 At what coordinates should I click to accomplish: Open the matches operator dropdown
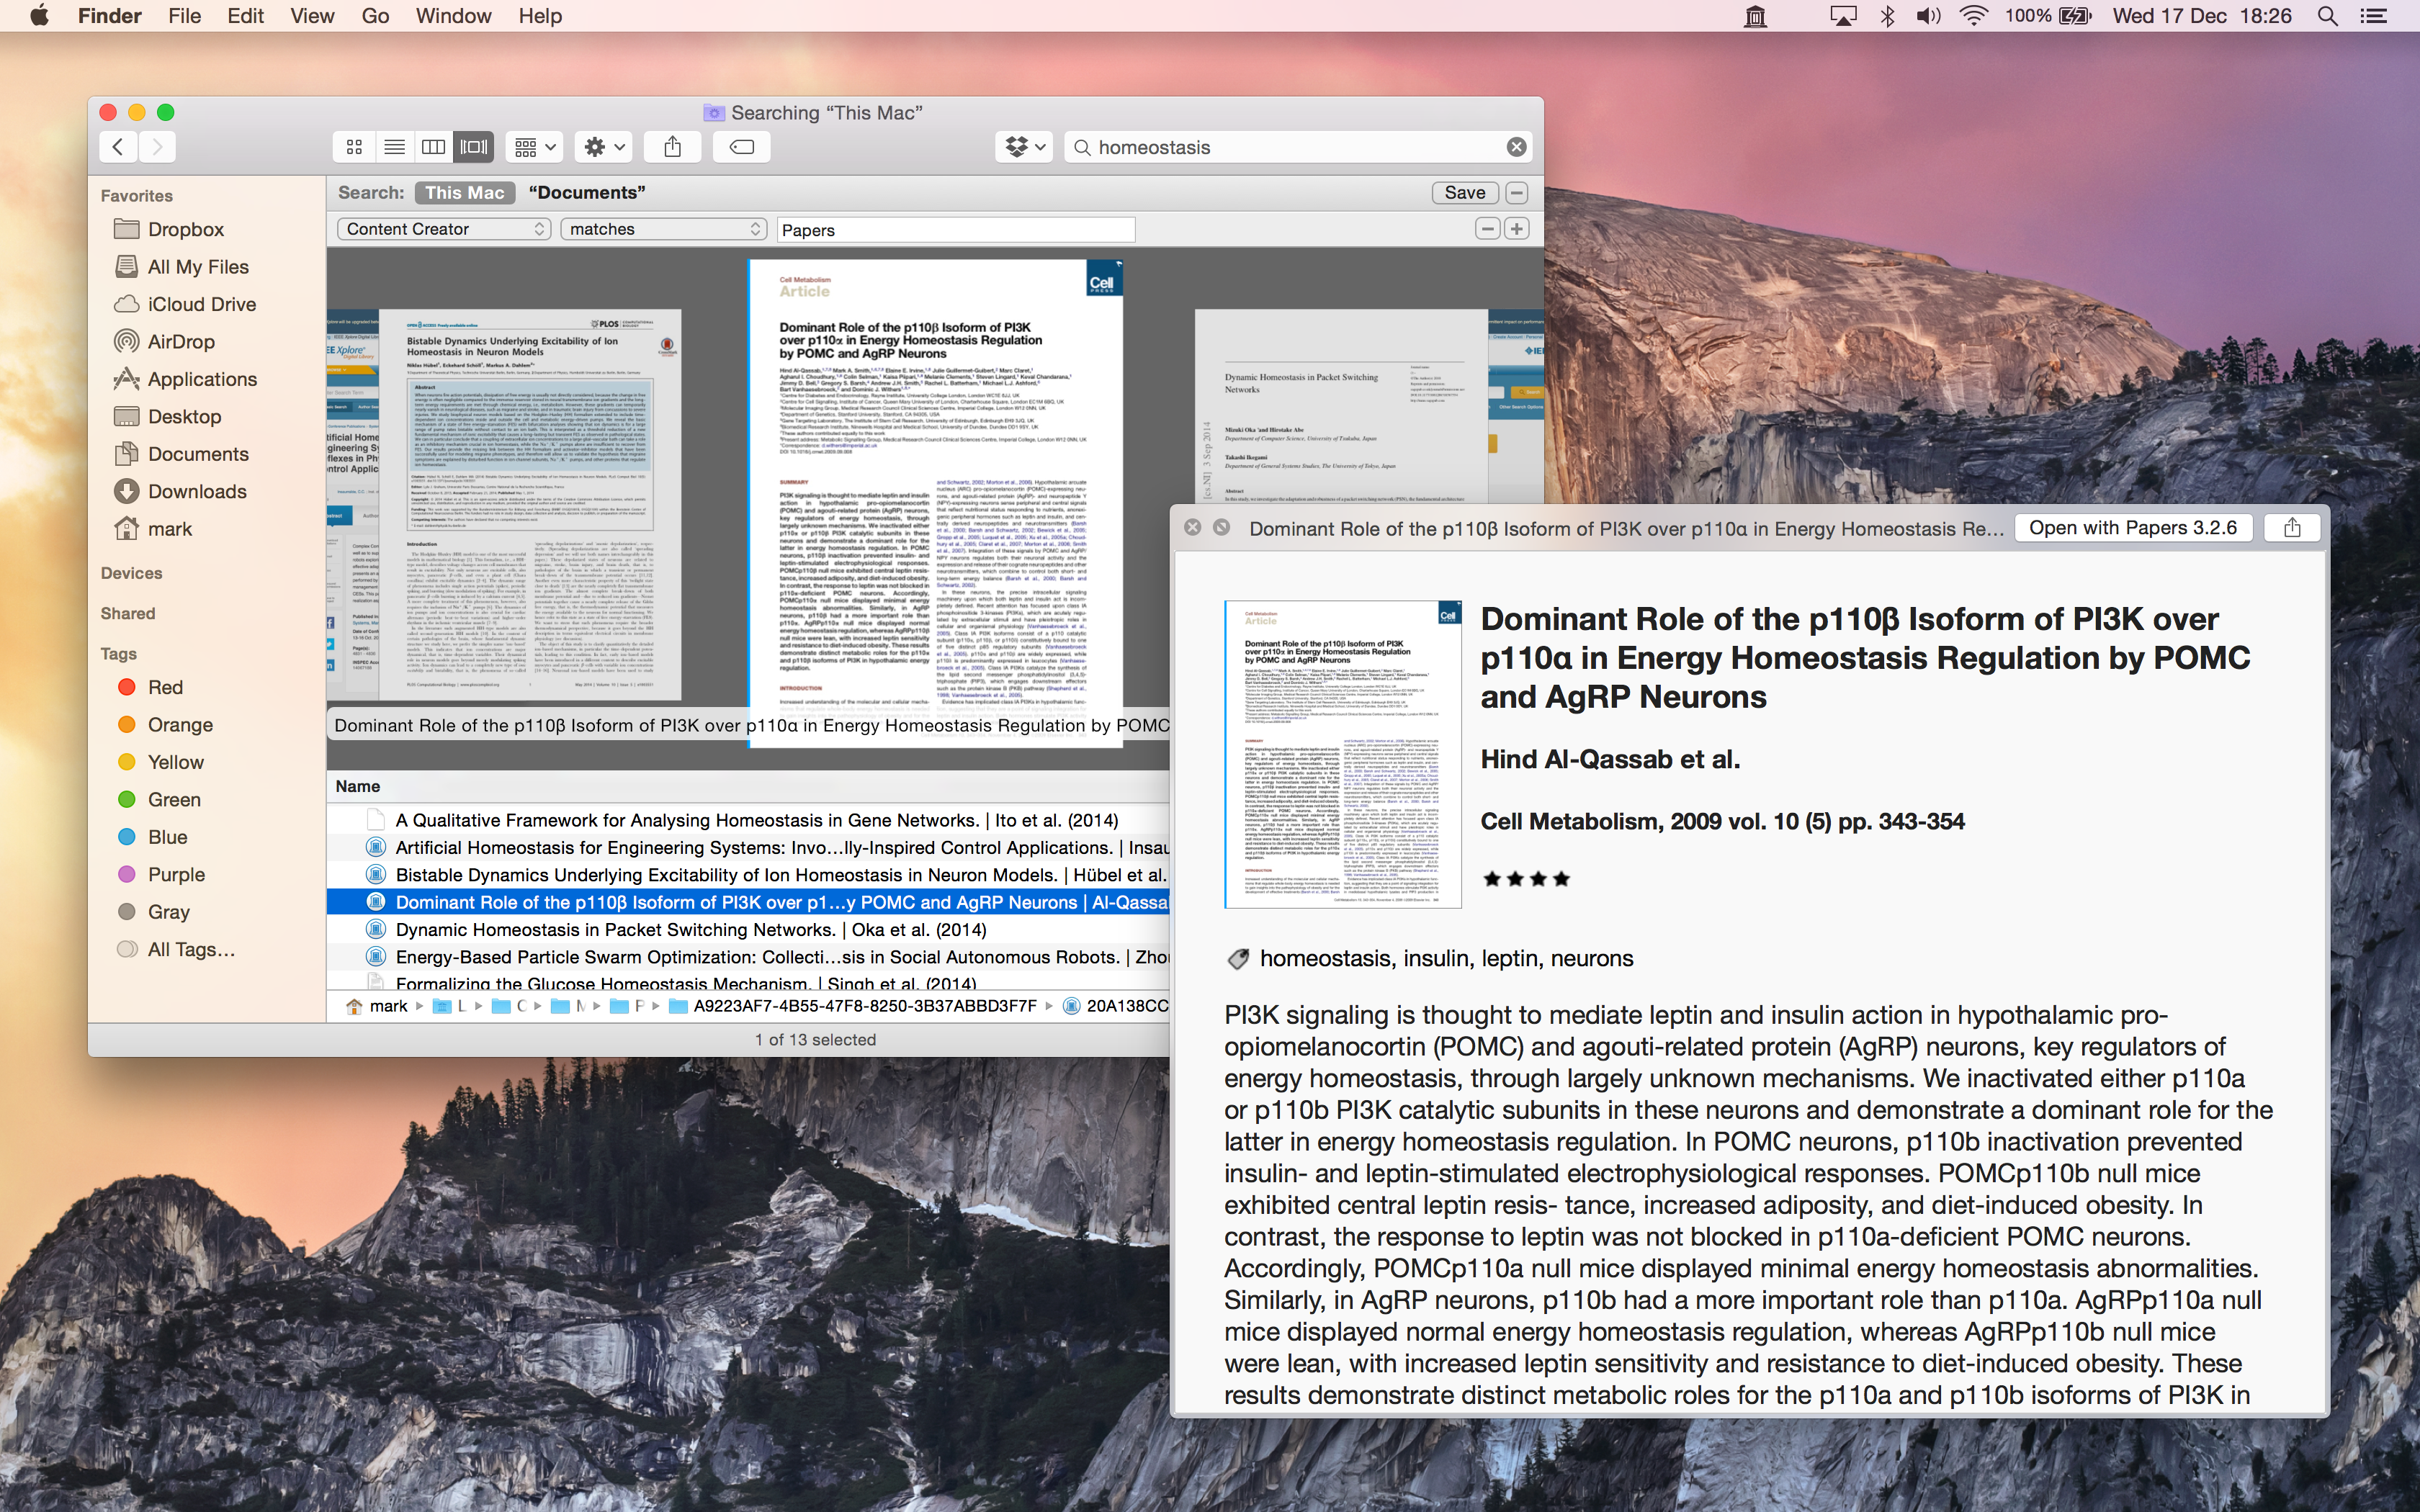pyautogui.click(x=664, y=229)
